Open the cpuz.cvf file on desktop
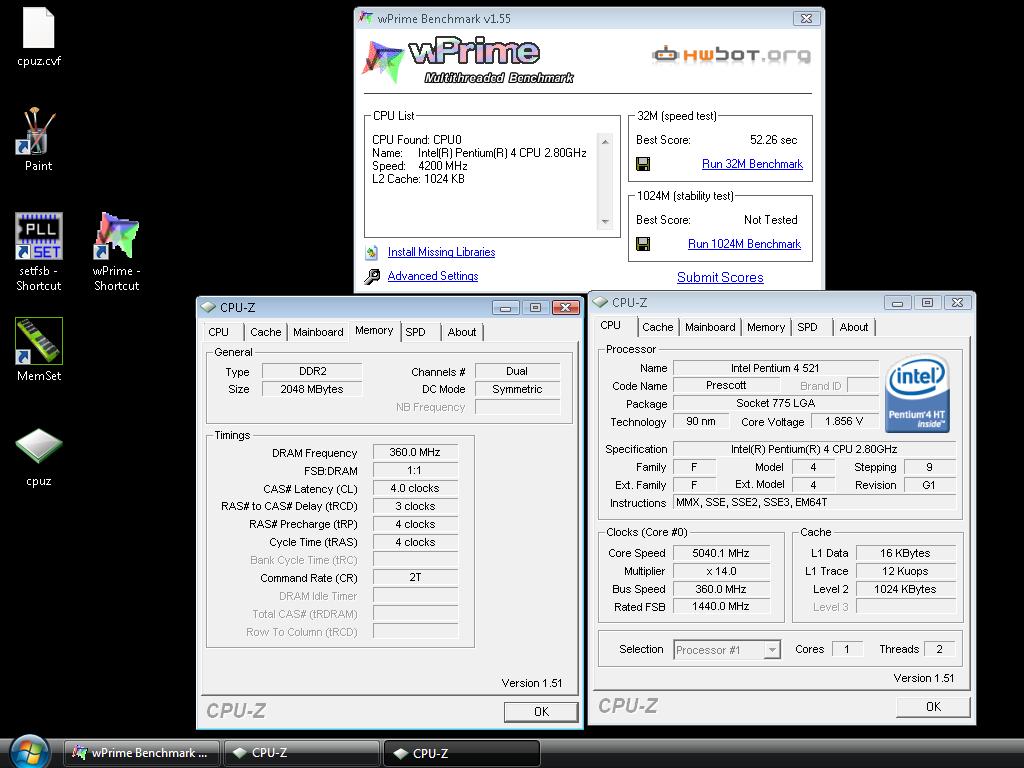Image resolution: width=1024 pixels, height=768 pixels. (39, 37)
